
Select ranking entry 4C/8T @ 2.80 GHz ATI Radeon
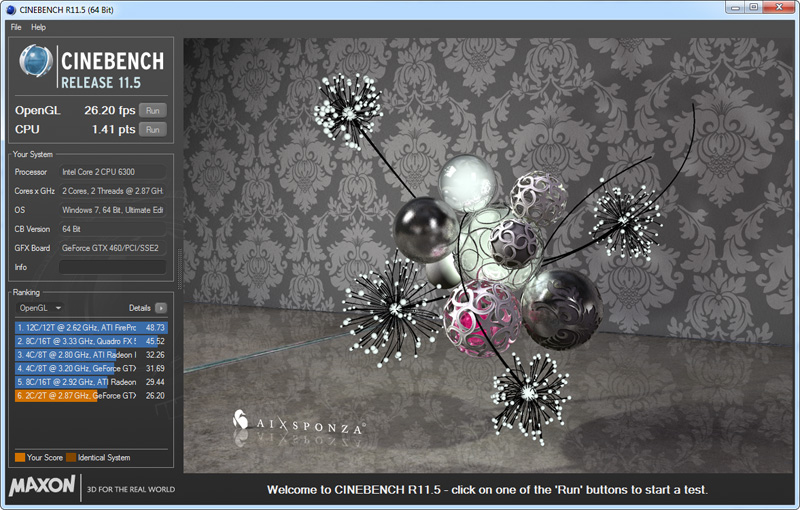click(x=91, y=355)
